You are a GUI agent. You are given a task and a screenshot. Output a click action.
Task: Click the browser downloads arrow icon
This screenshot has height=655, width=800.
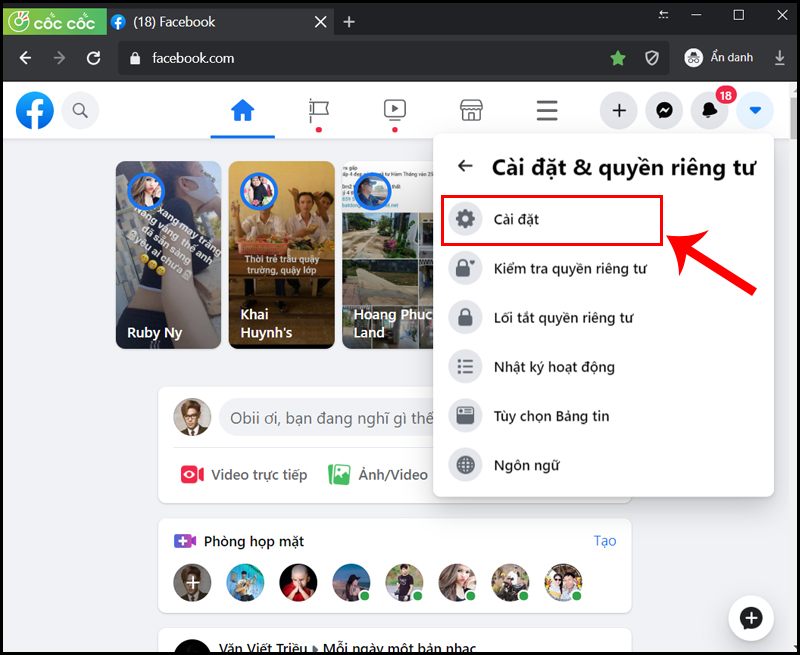780,58
